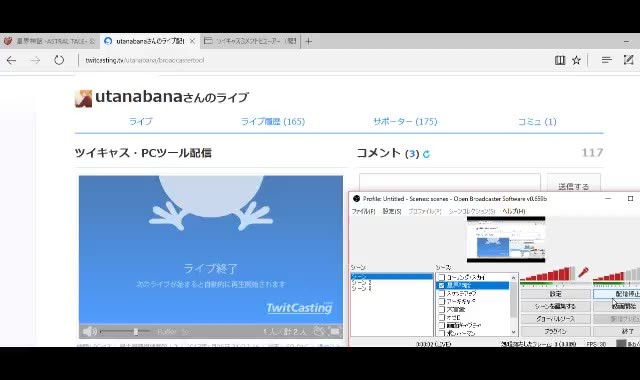The height and width of the screenshot is (380, 640).
Task: Uncheck the highlighted checked source
Action: pos(441,285)
